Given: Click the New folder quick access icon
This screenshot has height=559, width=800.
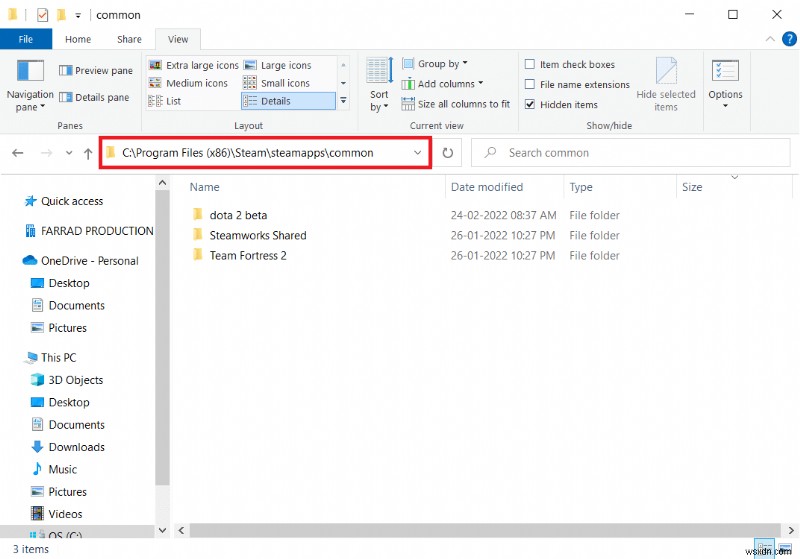Looking at the screenshot, I should click(61, 15).
